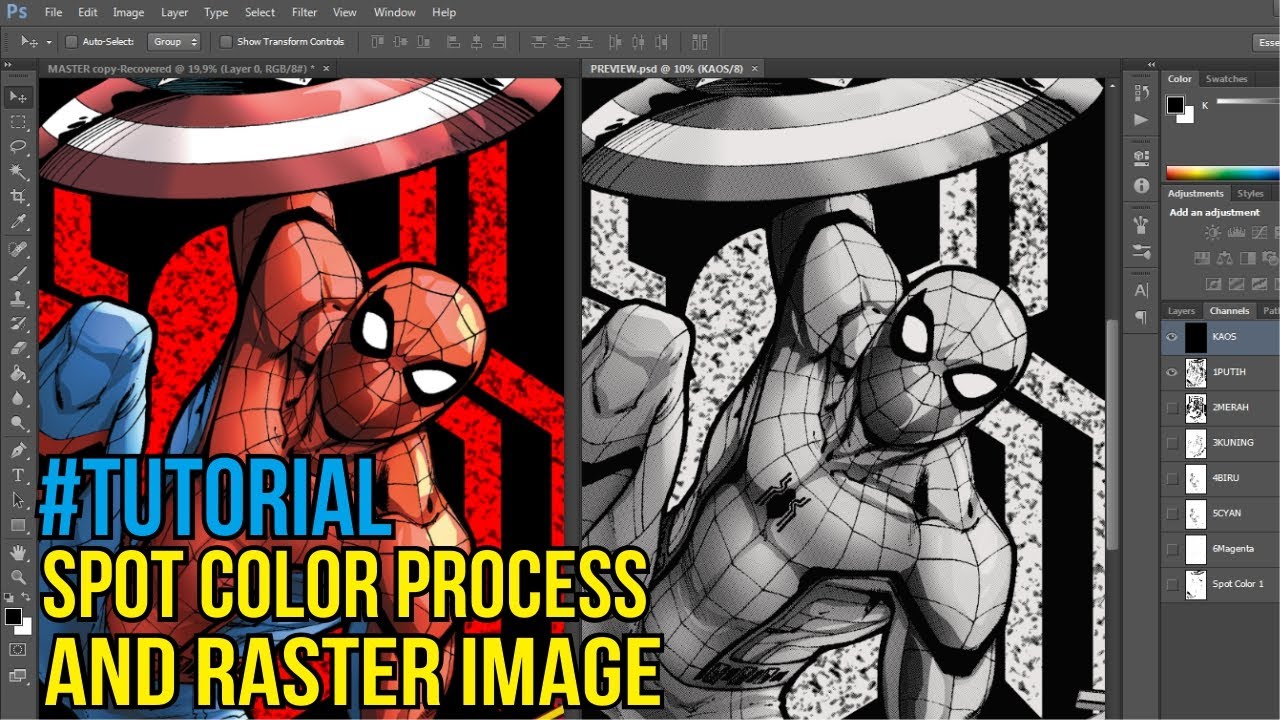Select the Brush tool
This screenshot has height=720, width=1280.
coord(18,273)
